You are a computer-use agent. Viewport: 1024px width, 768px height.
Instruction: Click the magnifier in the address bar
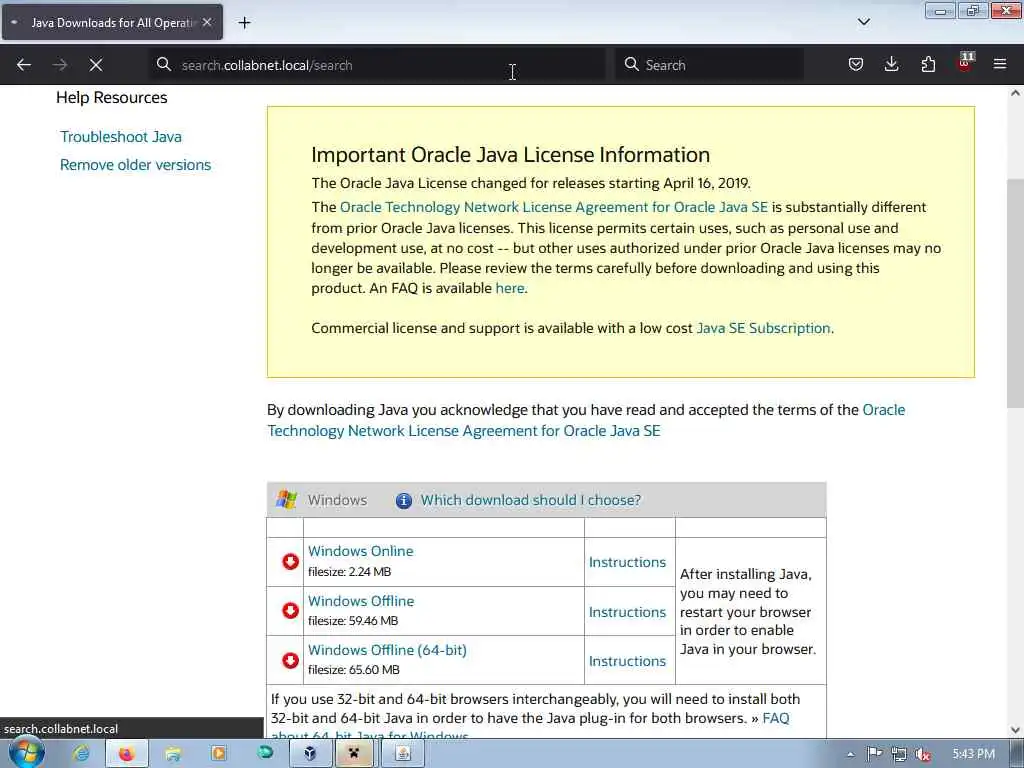click(x=164, y=64)
